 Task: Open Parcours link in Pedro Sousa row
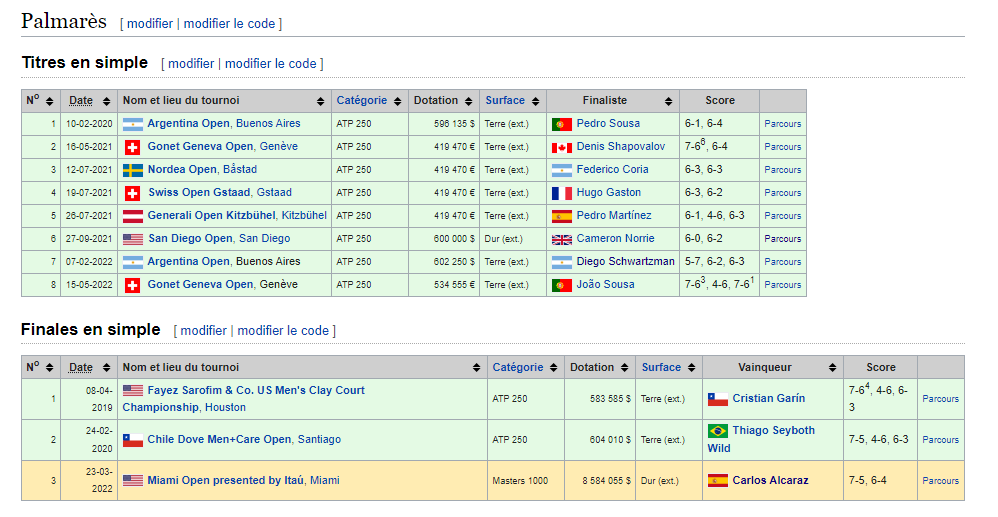pos(782,124)
